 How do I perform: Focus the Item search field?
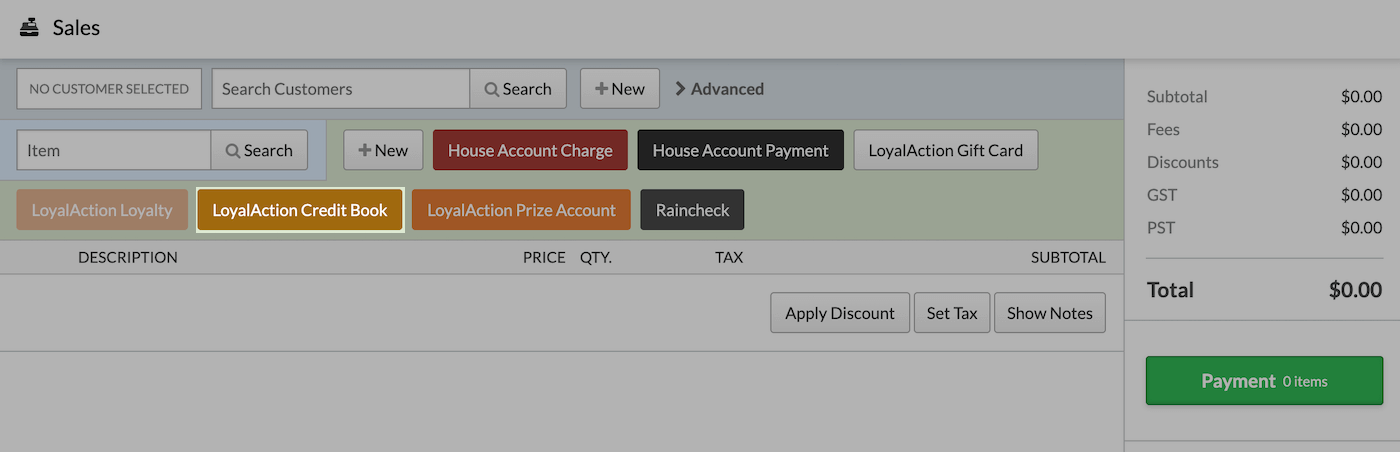point(114,150)
